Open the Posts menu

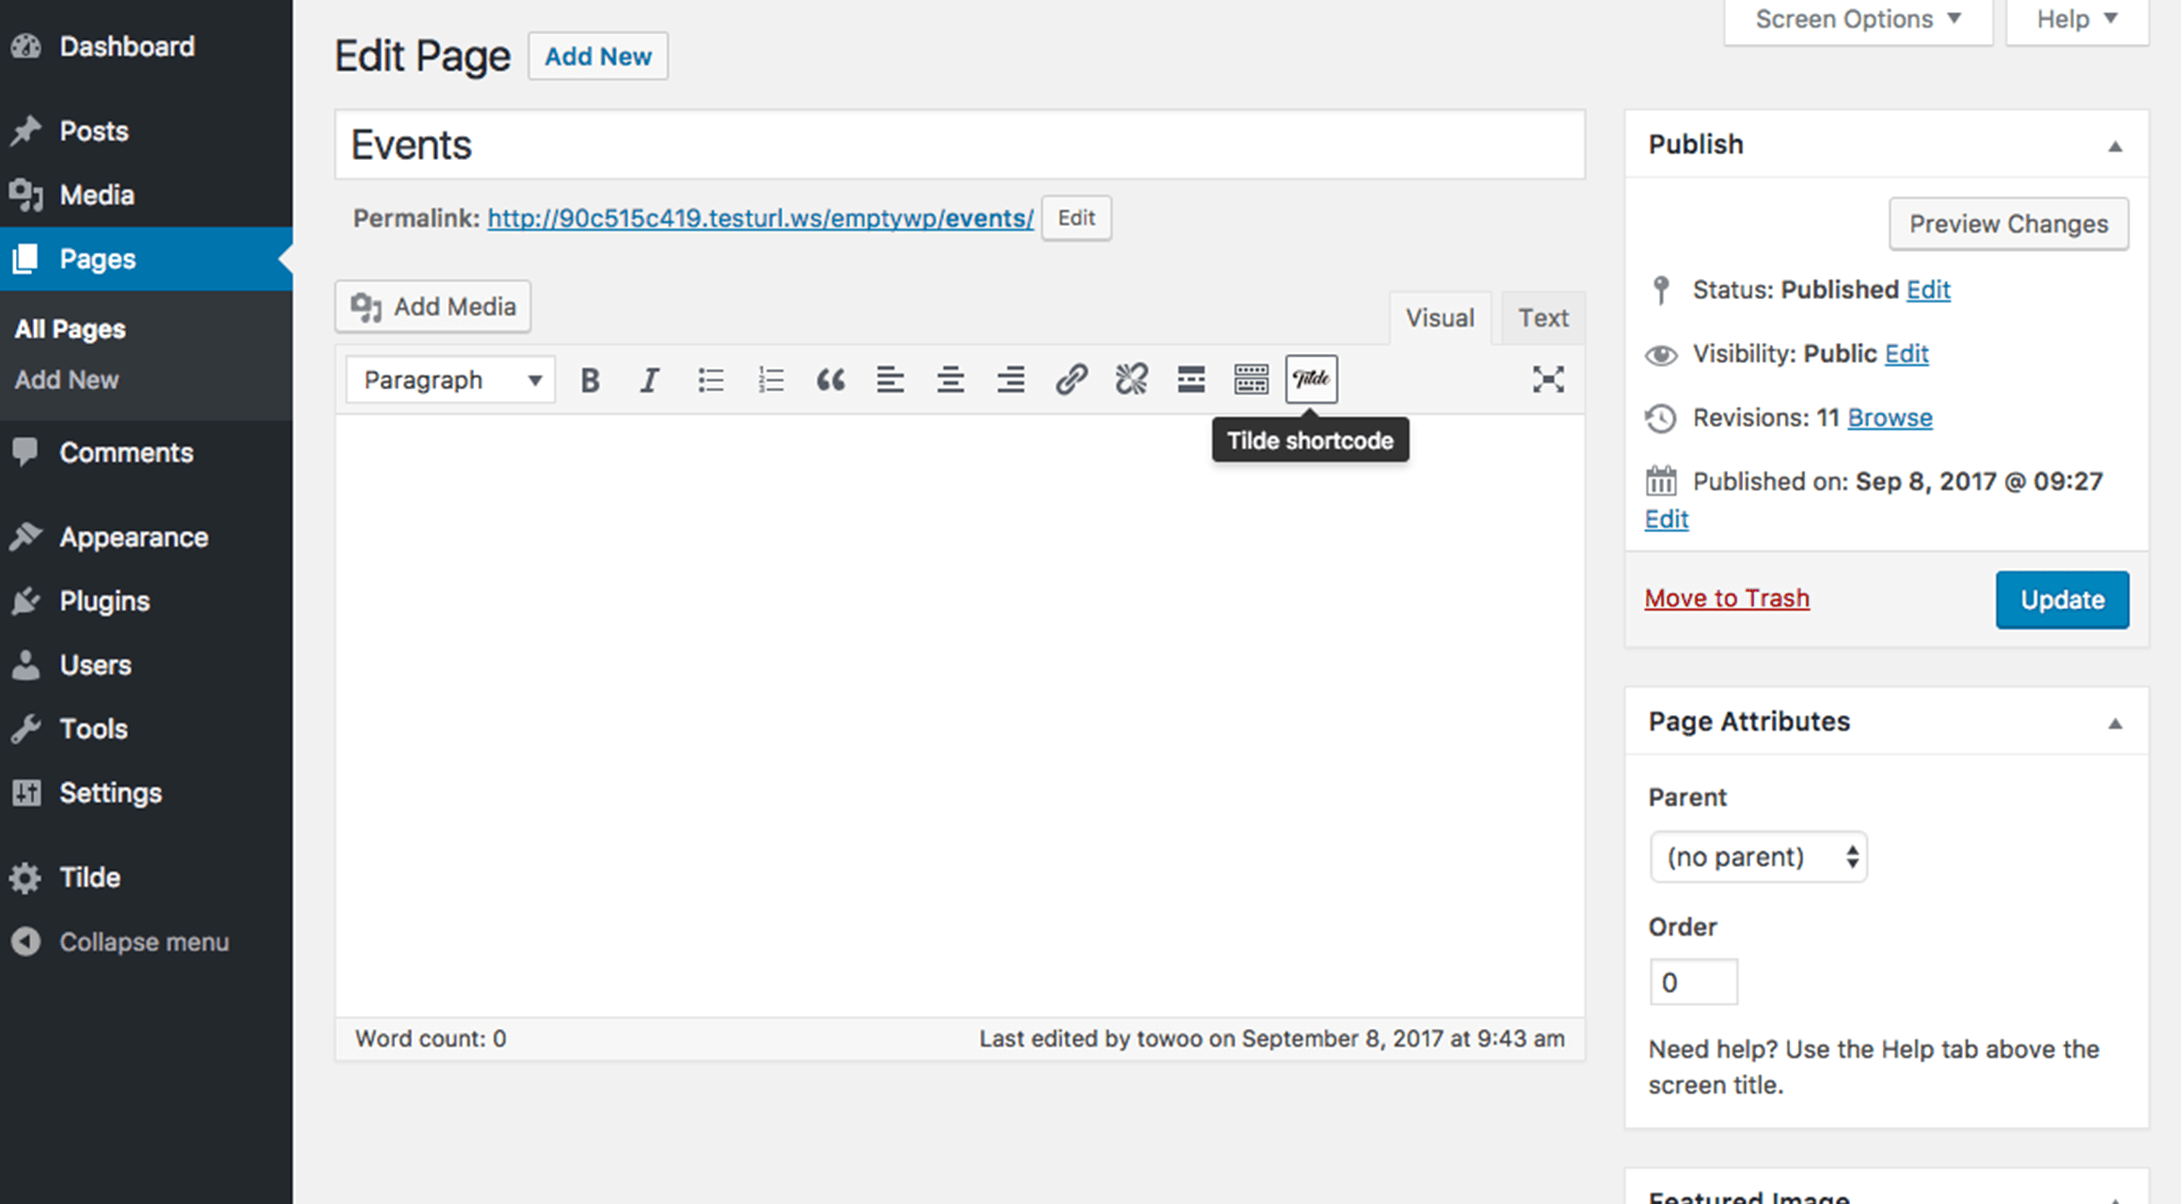point(146,131)
